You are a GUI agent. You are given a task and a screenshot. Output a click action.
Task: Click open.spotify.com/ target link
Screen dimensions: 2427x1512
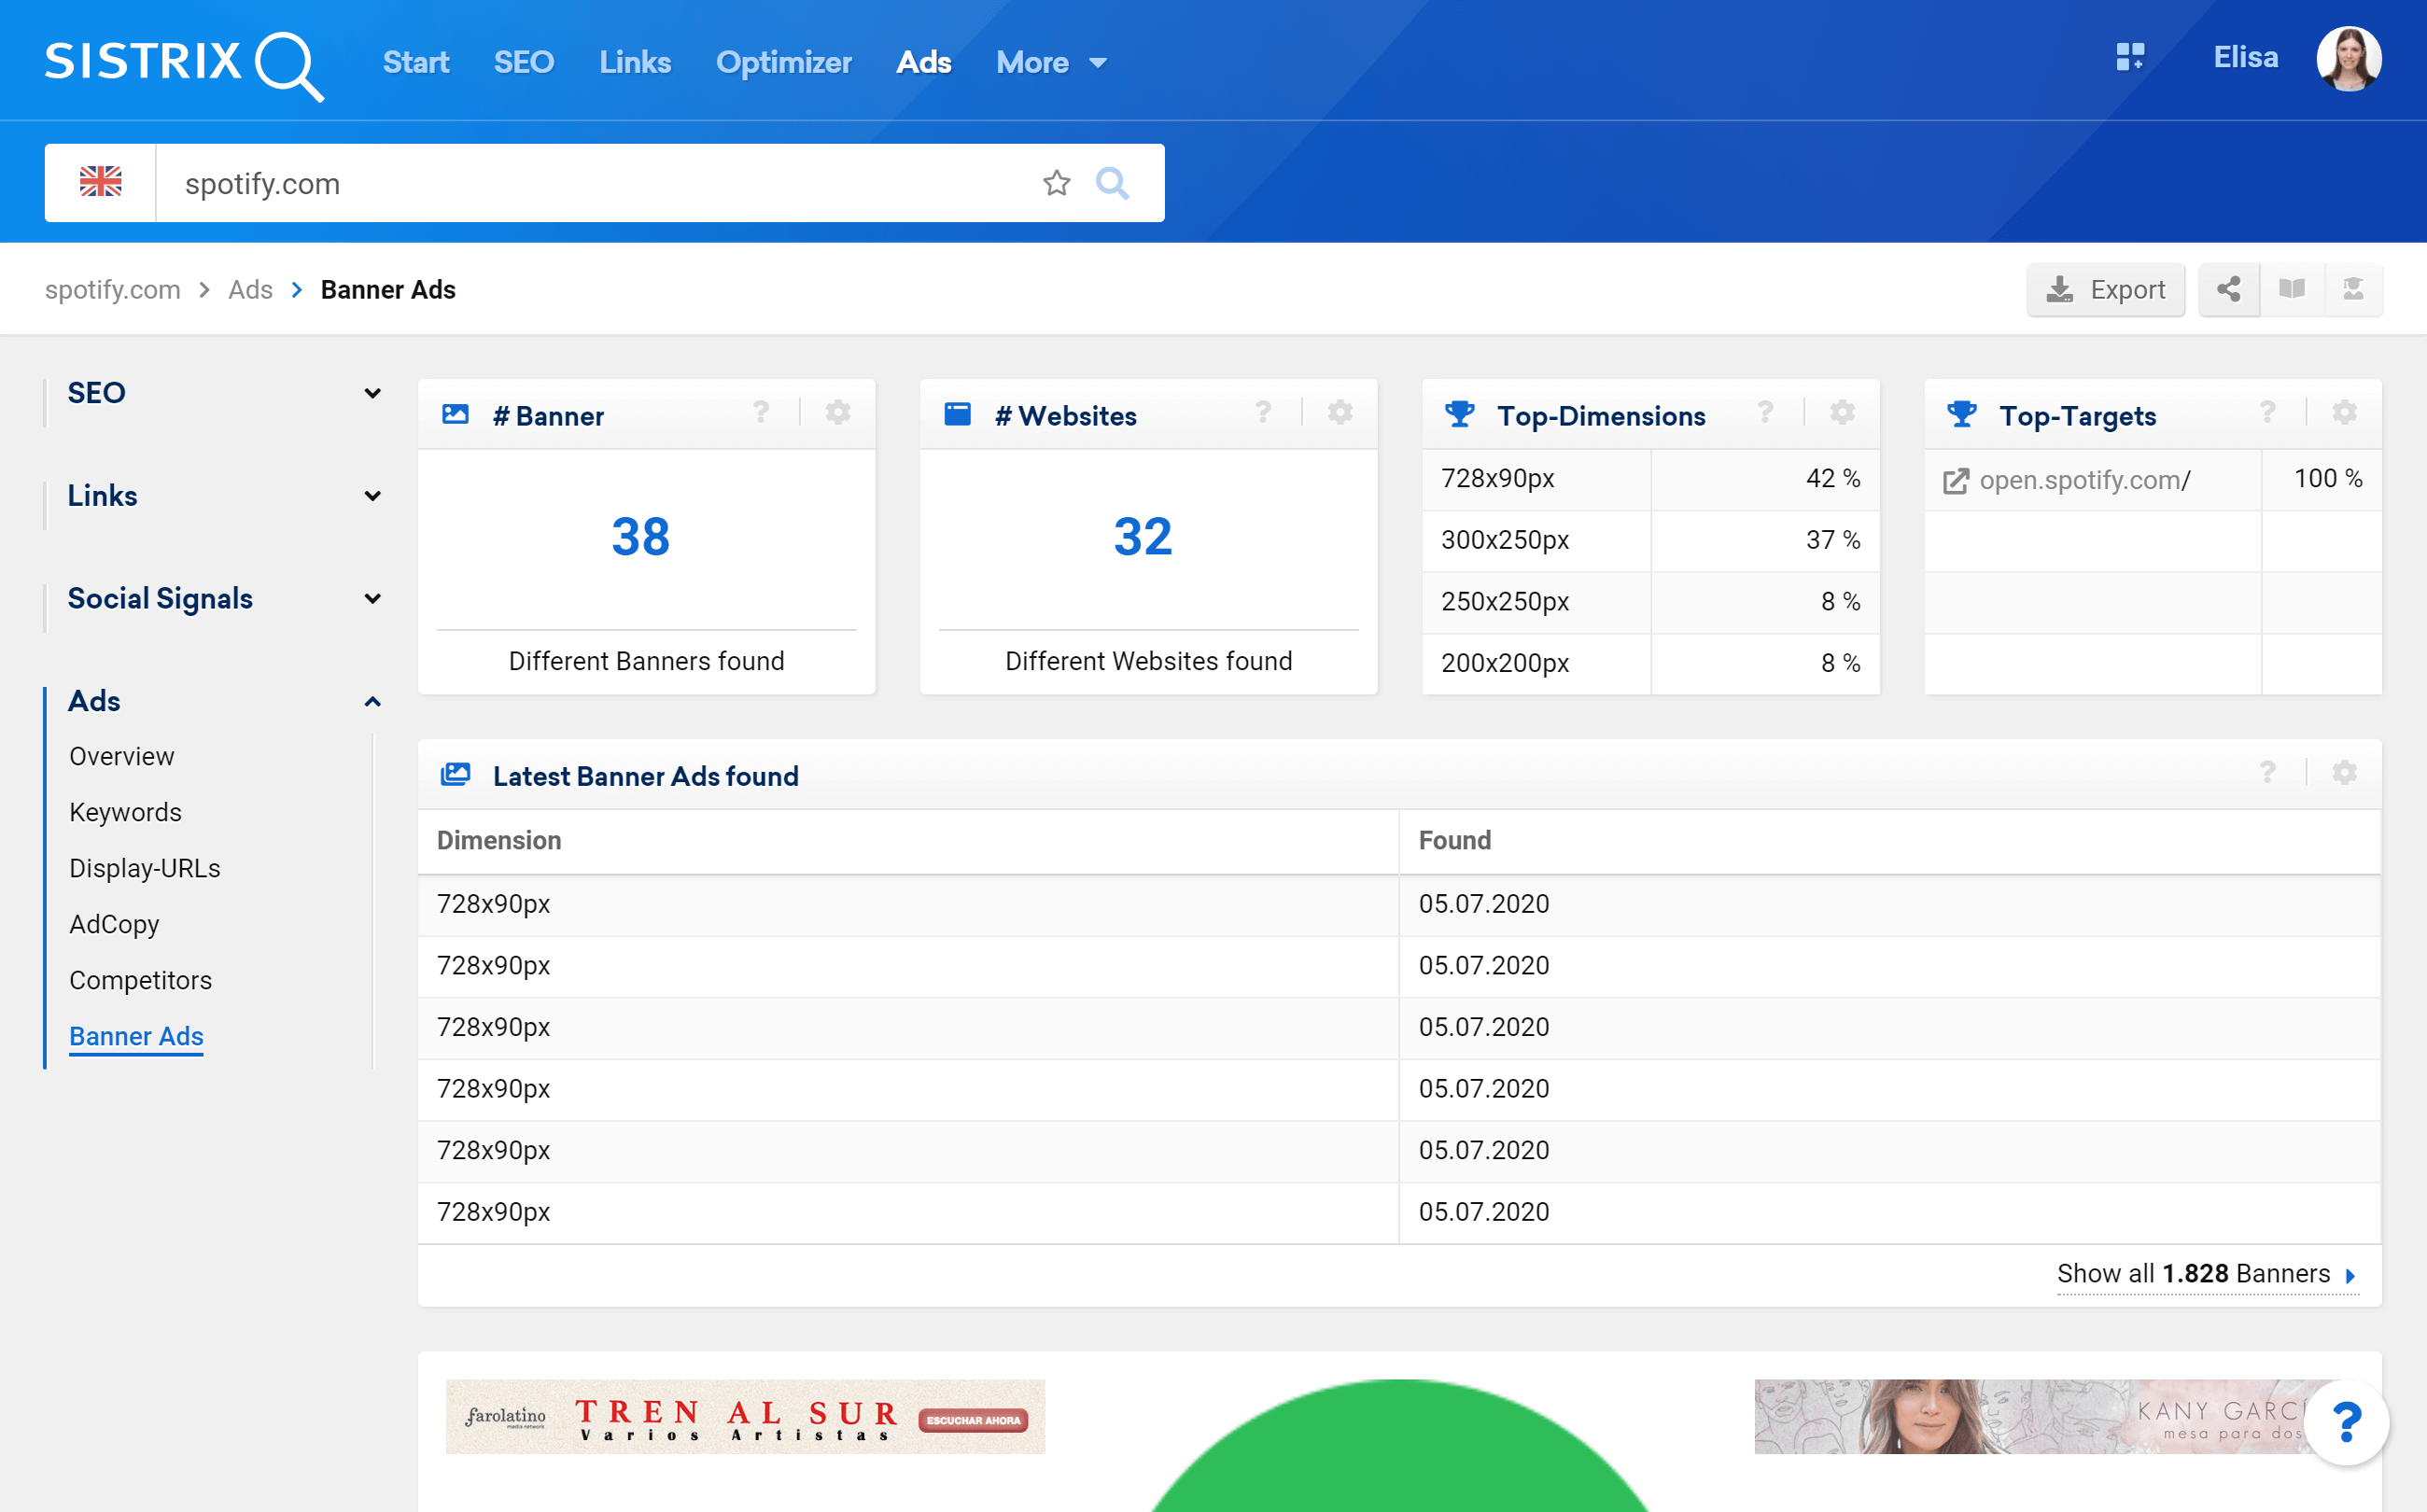(2084, 480)
